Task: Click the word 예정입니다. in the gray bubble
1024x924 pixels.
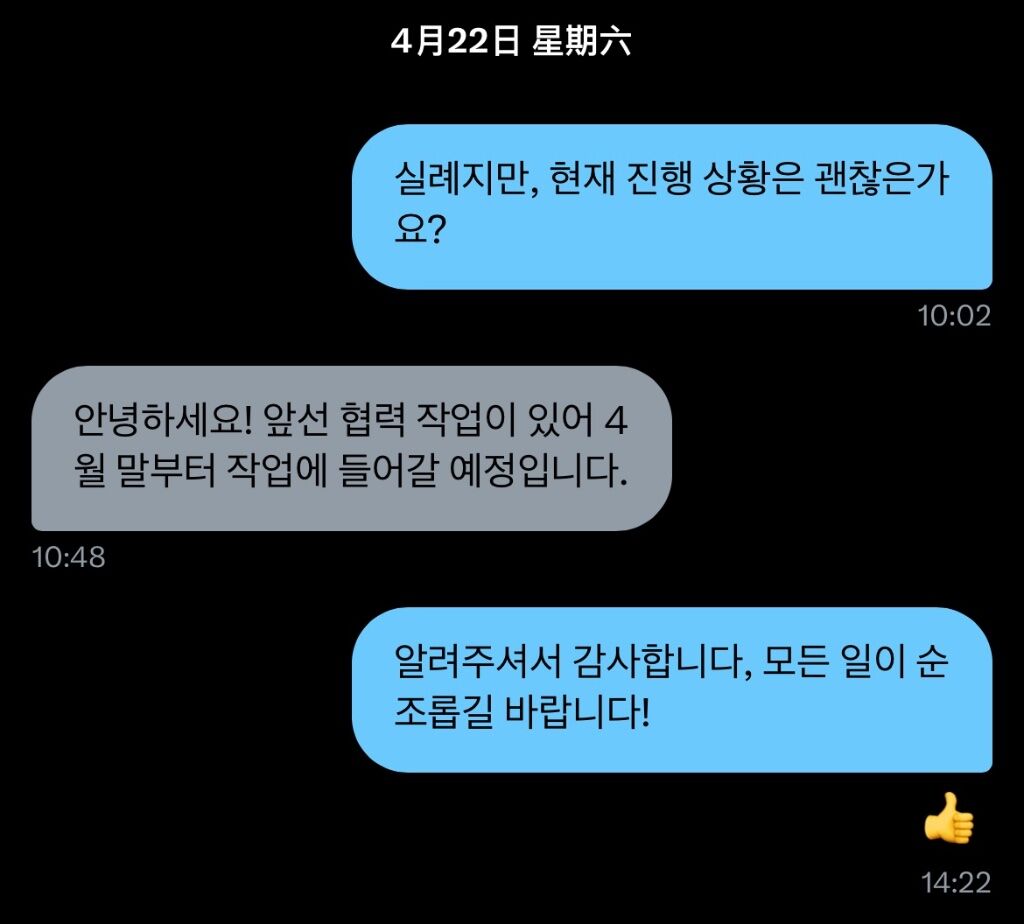Action: tap(539, 470)
